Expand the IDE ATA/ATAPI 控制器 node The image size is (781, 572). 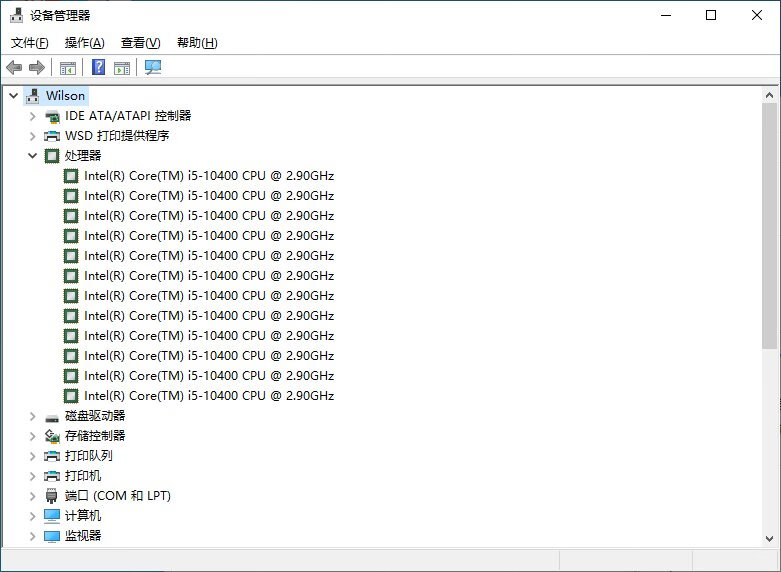click(x=32, y=116)
